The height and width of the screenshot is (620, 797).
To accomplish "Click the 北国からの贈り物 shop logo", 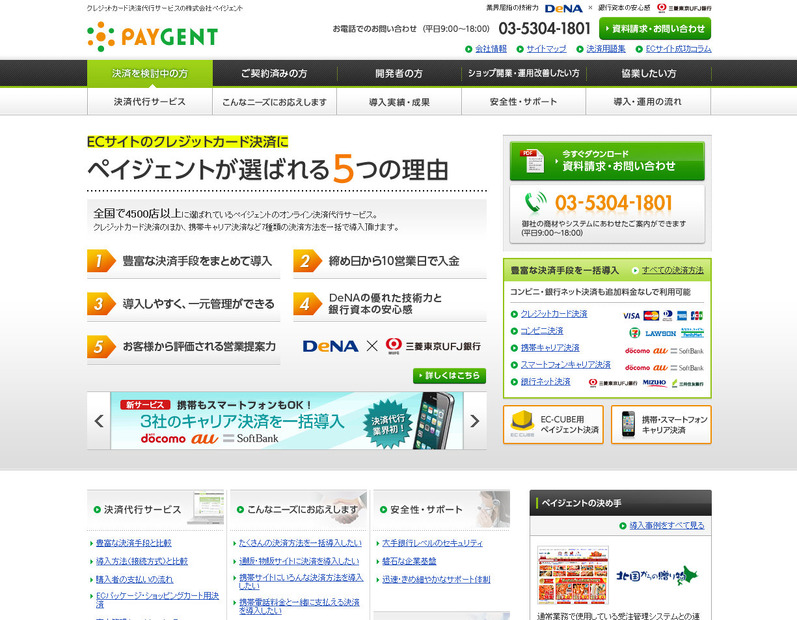I will coord(657,575).
